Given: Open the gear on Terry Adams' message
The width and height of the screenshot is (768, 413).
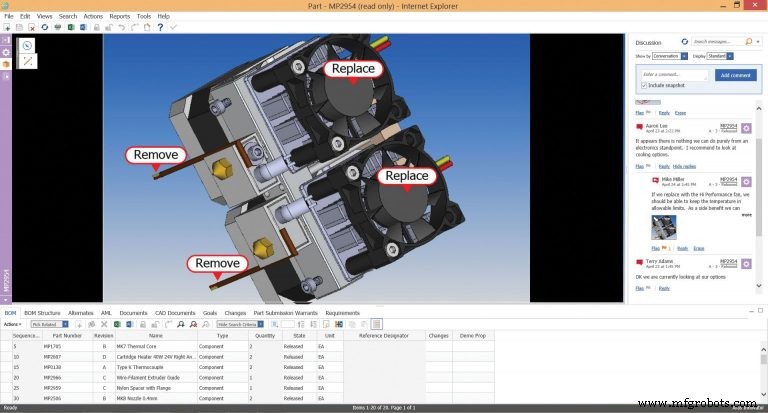Looking at the screenshot, I should 746,264.
